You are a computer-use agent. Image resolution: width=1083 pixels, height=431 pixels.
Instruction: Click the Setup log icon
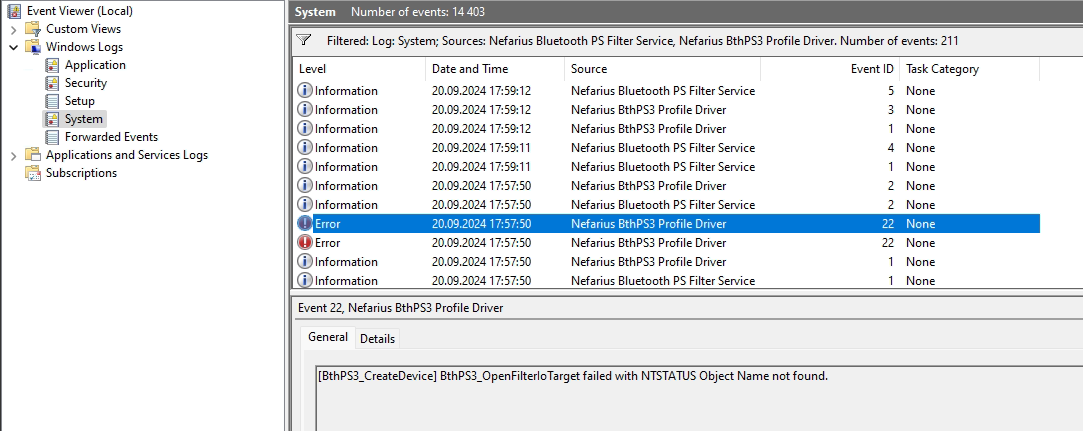52,101
